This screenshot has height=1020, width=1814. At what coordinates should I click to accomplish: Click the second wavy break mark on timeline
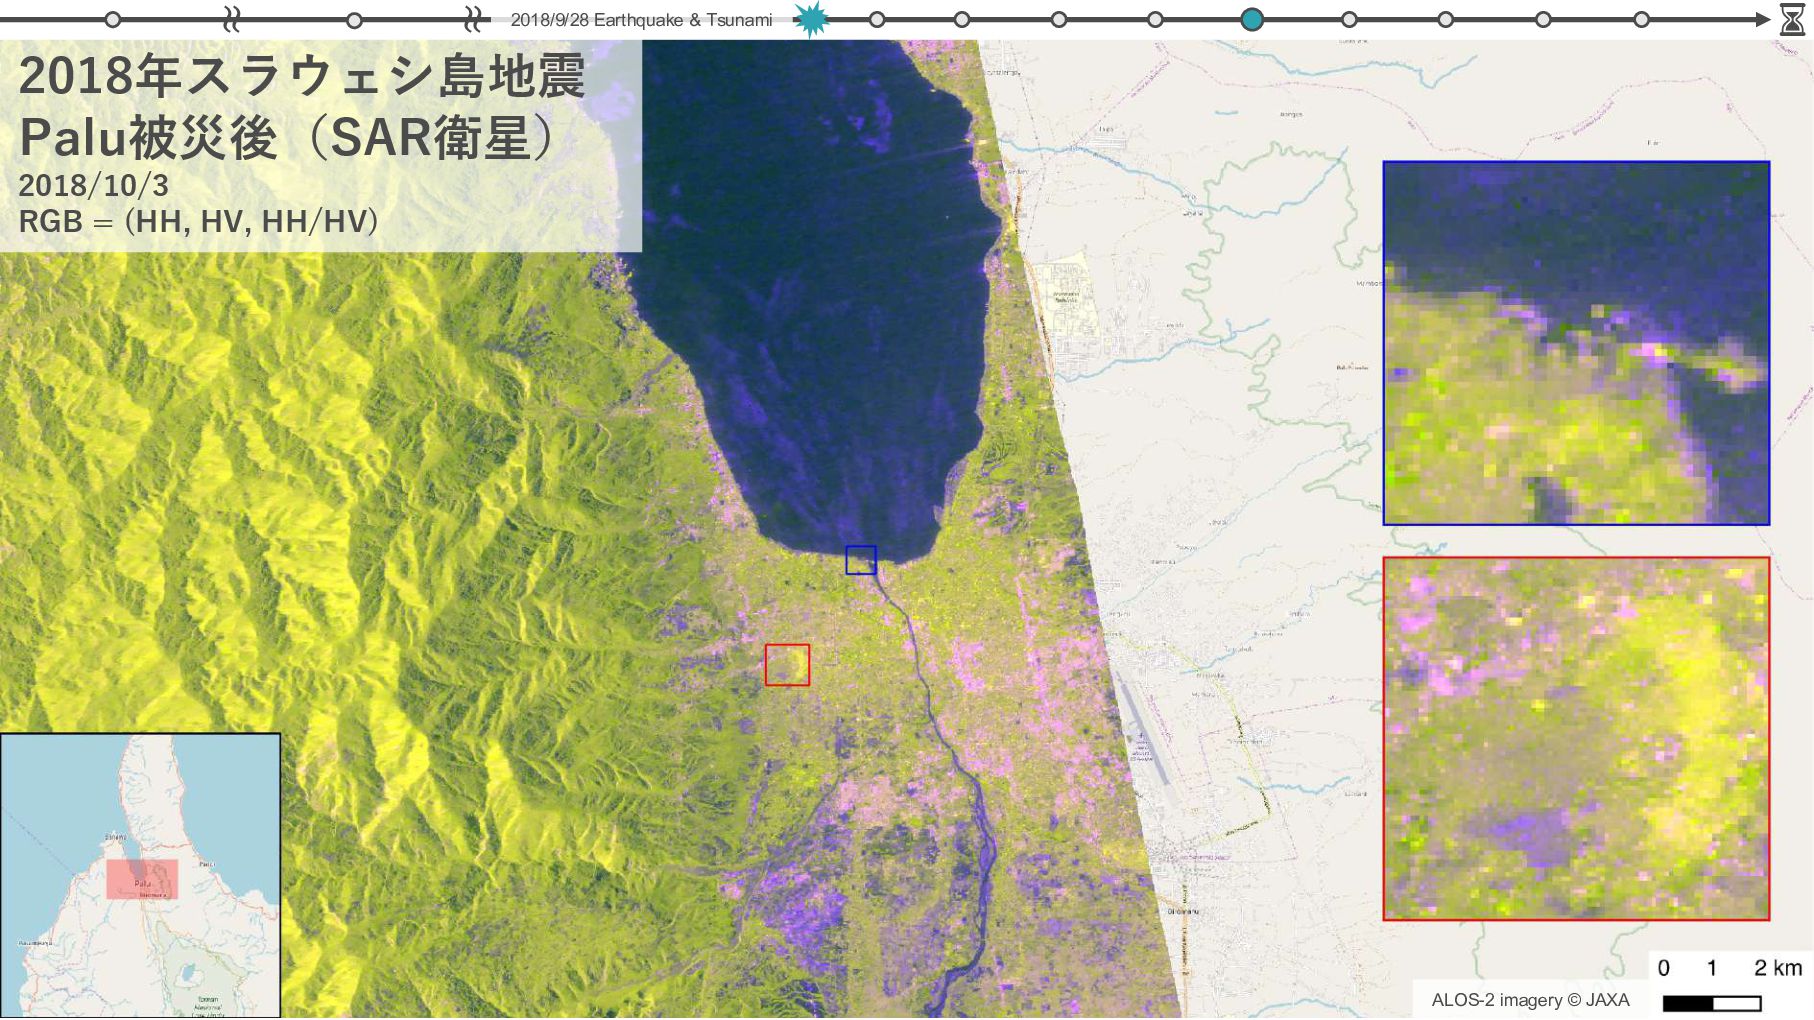pyautogui.click(x=475, y=19)
